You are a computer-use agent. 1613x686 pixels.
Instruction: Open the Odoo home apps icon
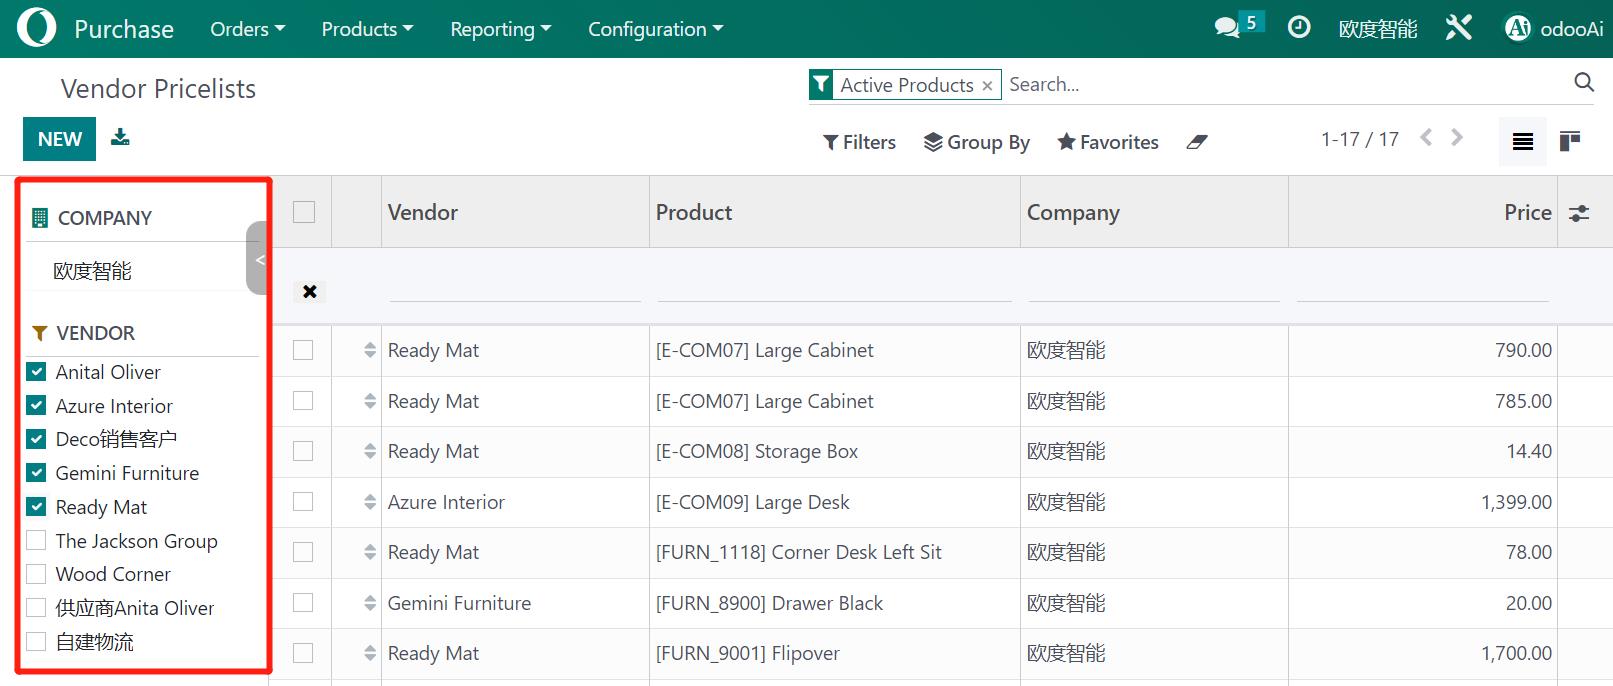[x=37, y=28]
